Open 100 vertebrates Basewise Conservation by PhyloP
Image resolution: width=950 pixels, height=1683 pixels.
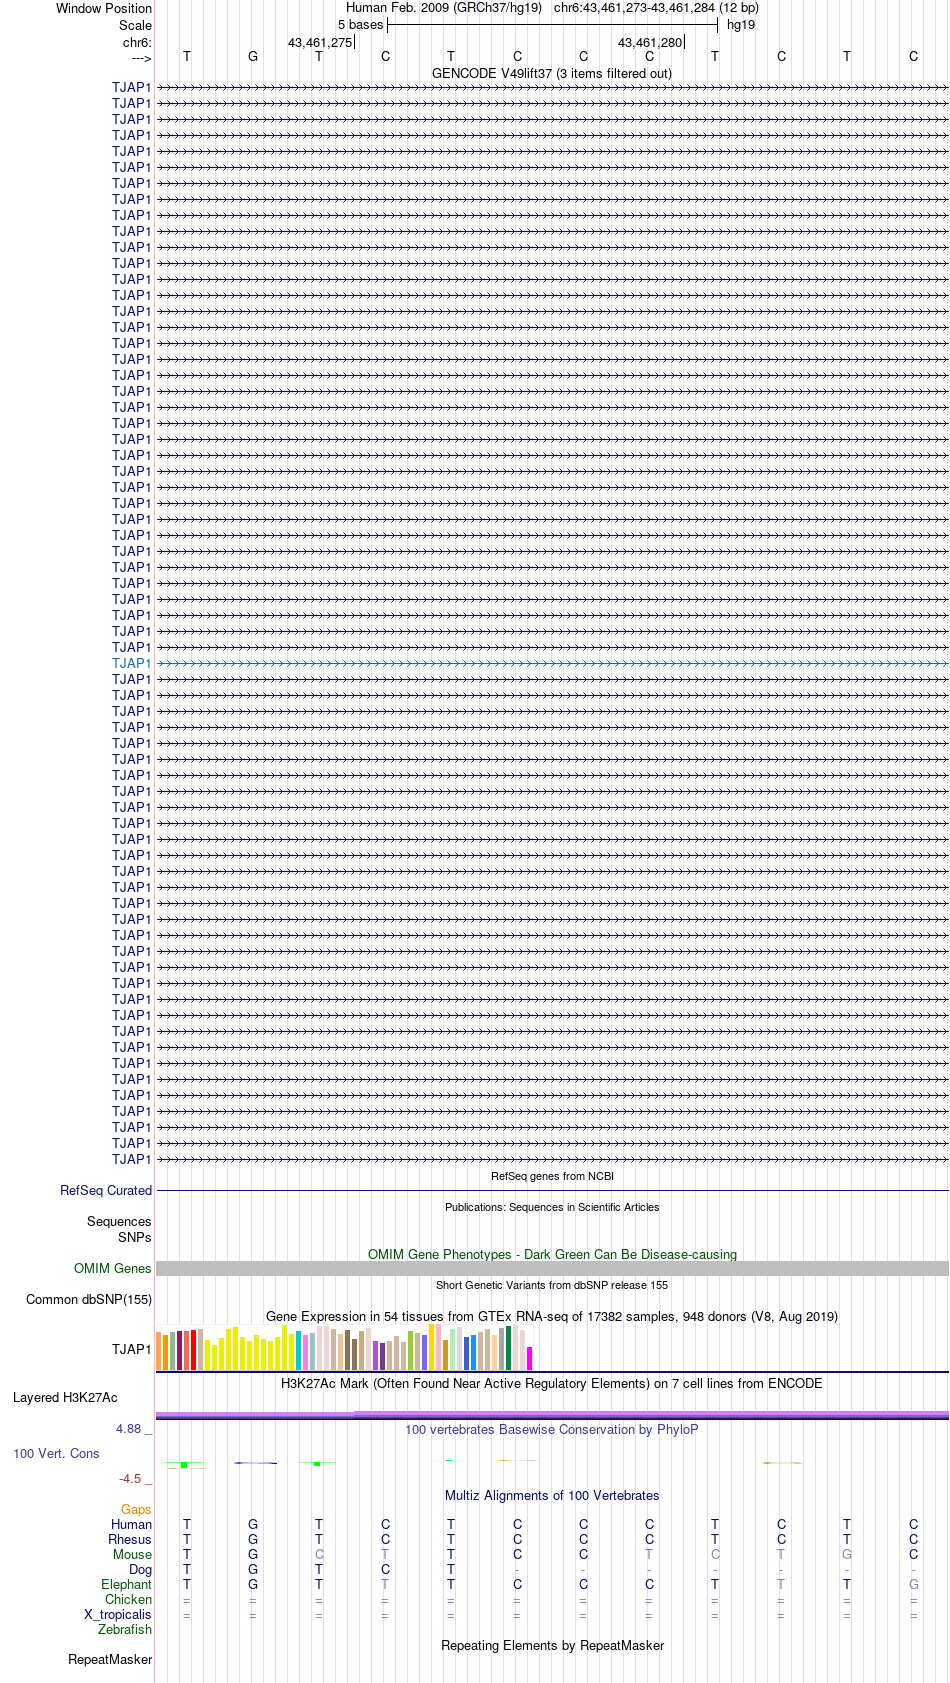(552, 1429)
